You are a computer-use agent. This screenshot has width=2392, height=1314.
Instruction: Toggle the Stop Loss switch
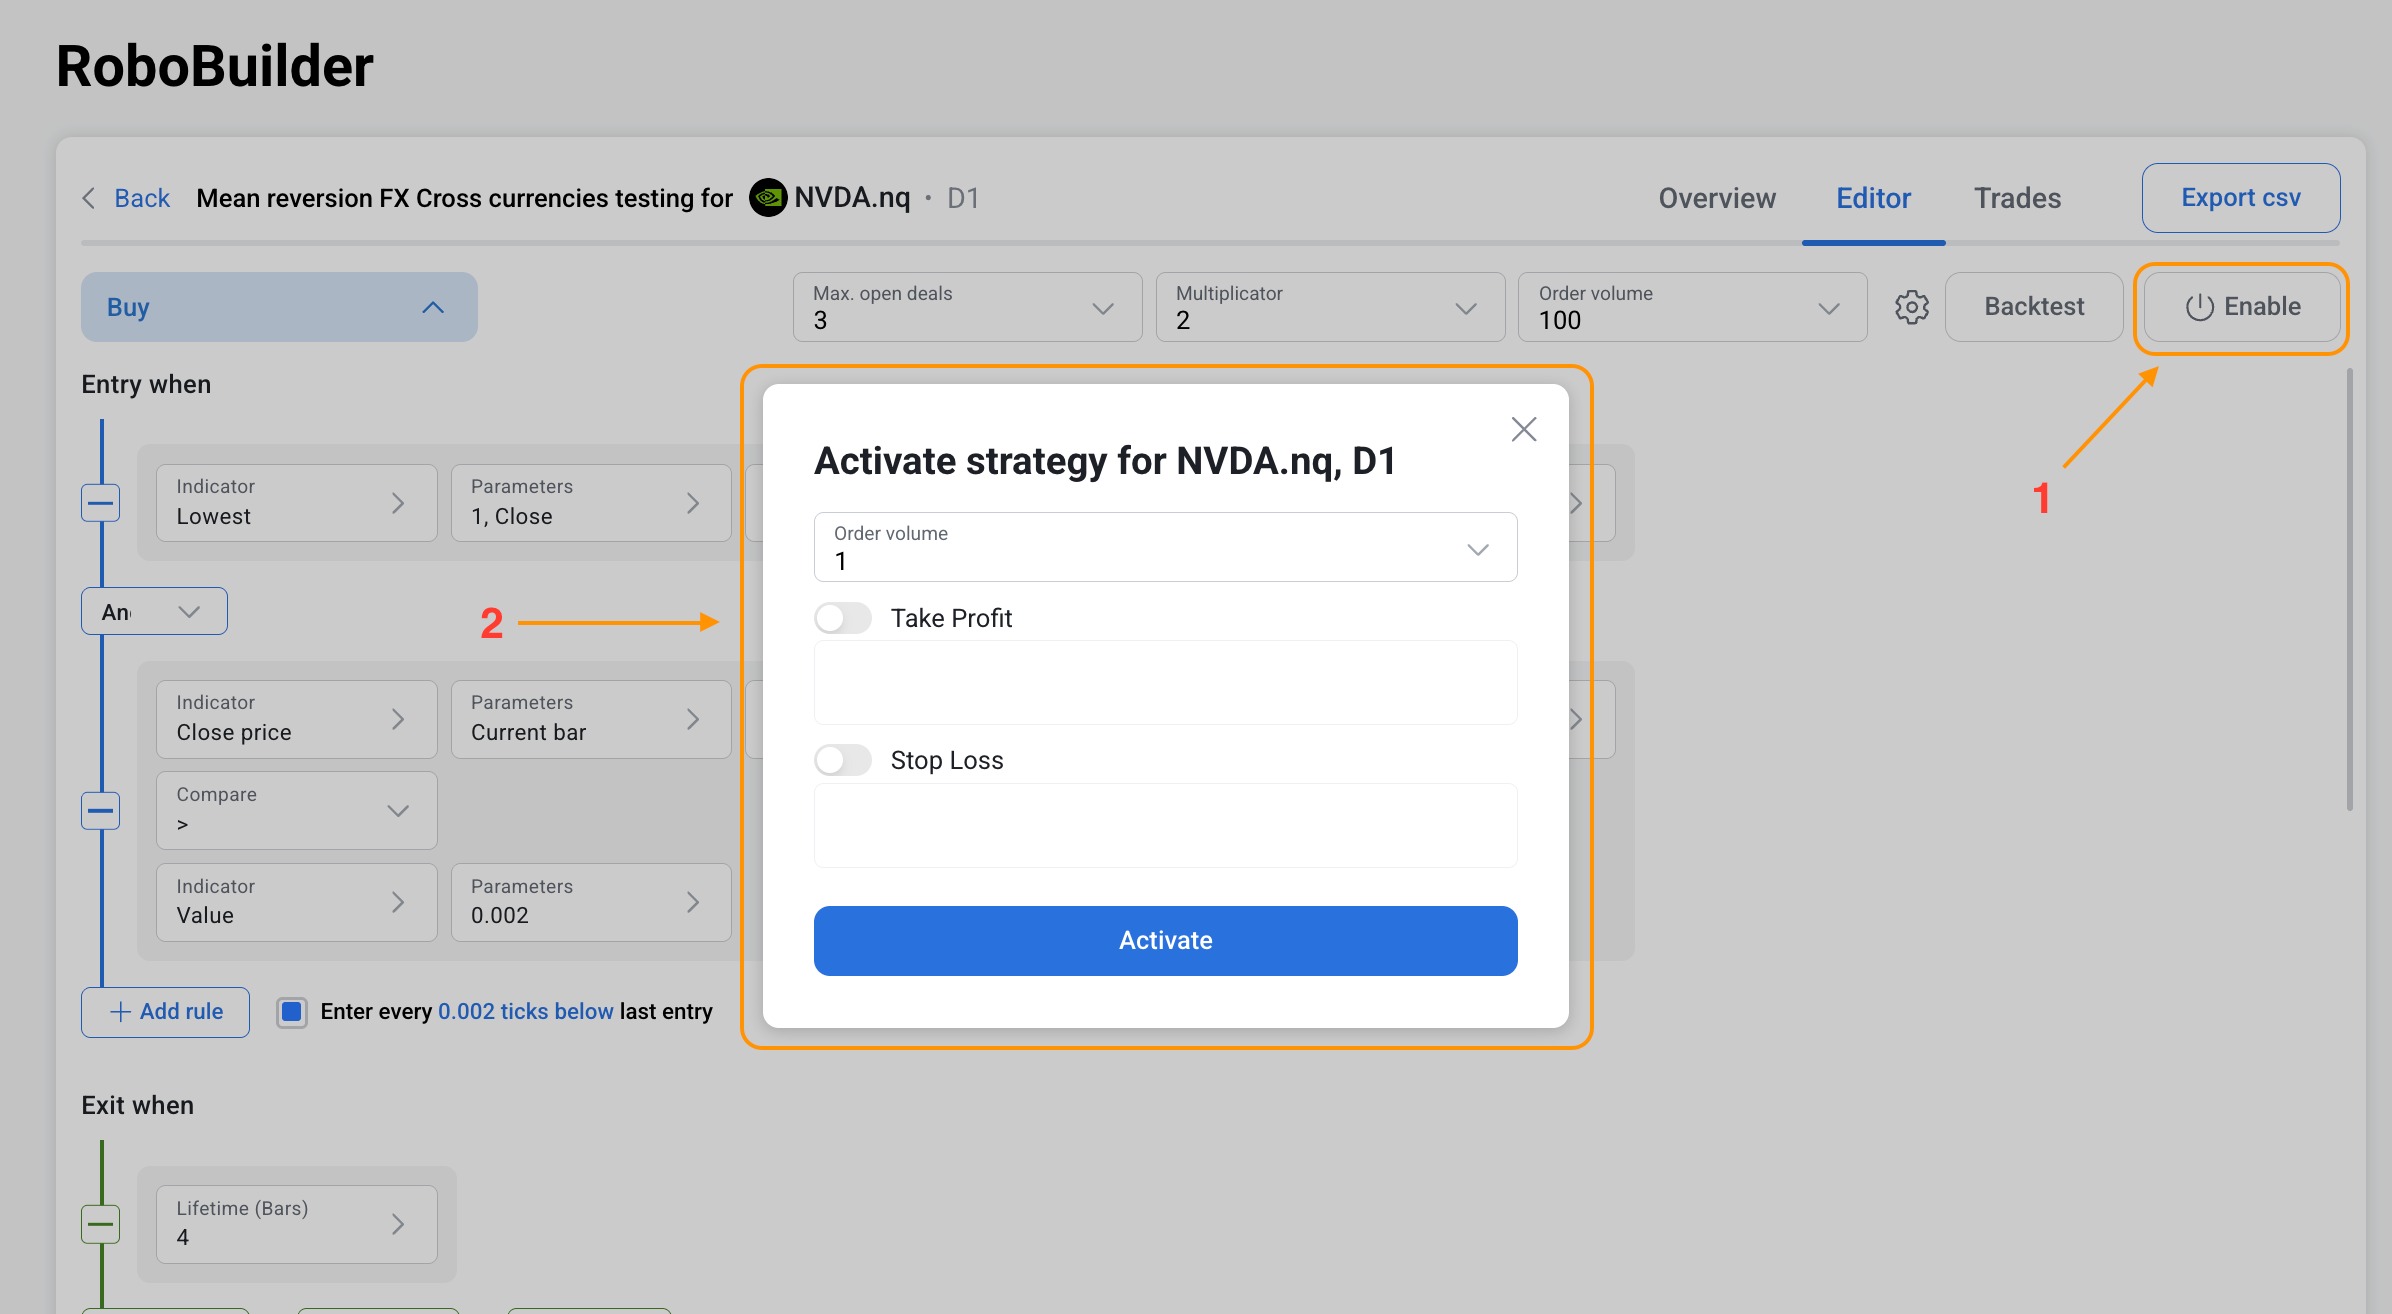(x=842, y=760)
